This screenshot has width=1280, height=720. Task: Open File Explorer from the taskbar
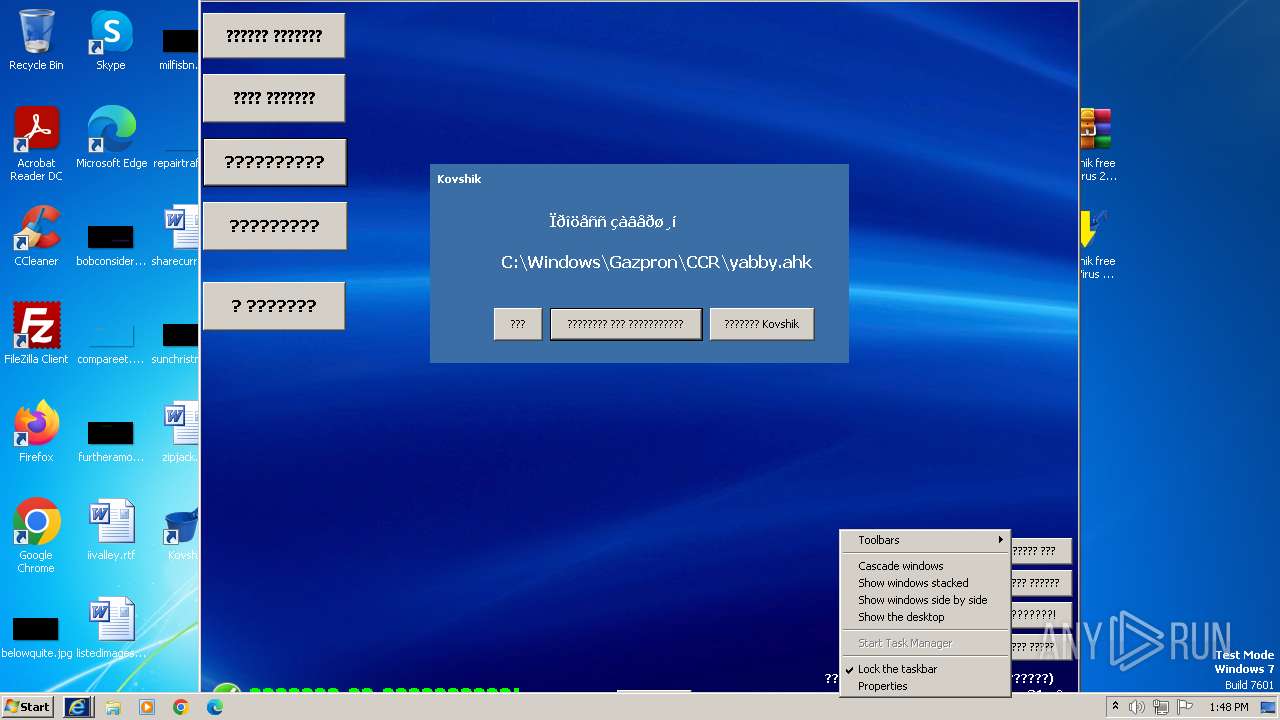click(113, 707)
